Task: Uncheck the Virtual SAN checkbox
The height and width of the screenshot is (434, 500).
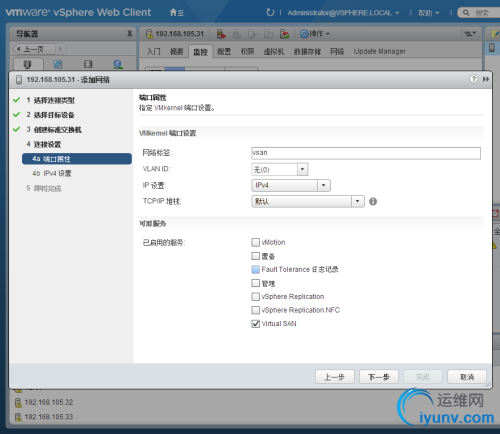Action: (255, 324)
